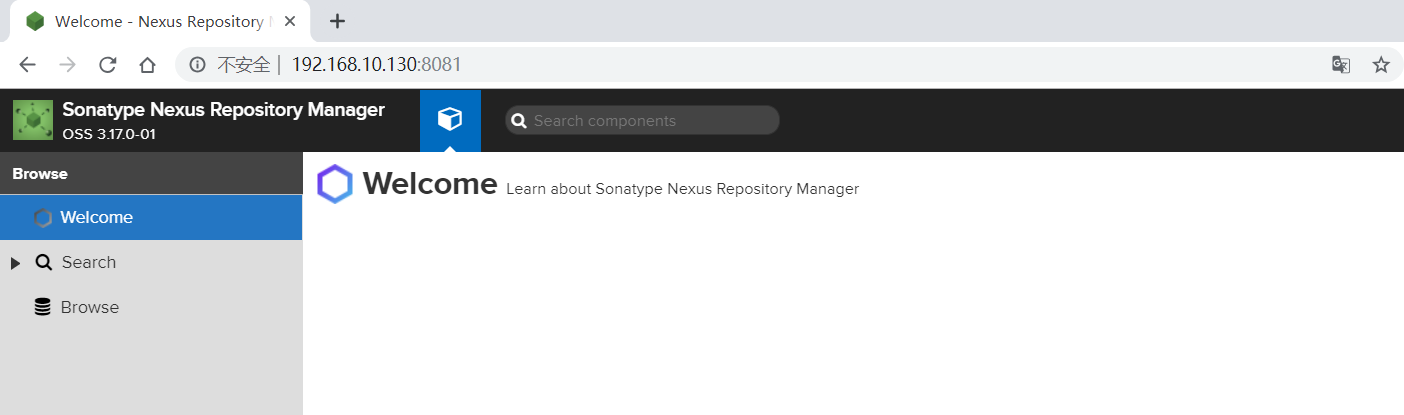Click the OSS 3.17.0-01 version text
The height and width of the screenshot is (415, 1404).
coord(108,134)
